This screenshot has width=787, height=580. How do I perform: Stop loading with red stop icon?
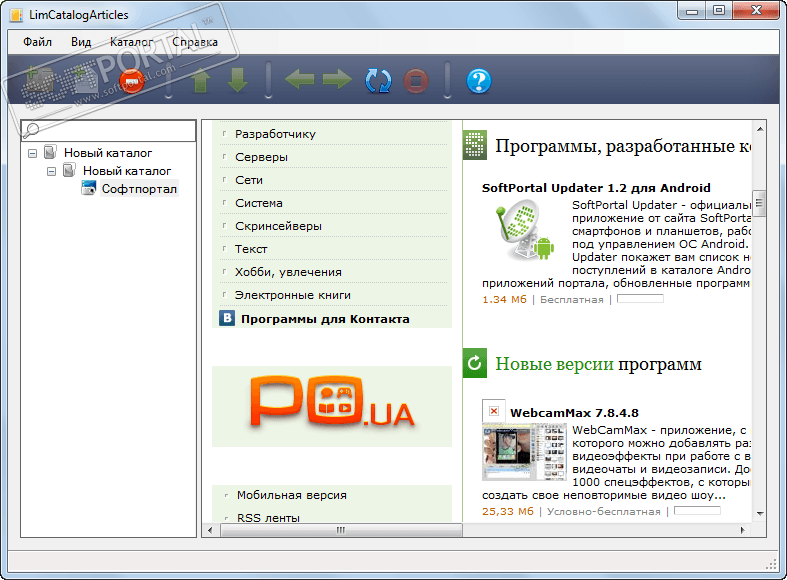416,81
